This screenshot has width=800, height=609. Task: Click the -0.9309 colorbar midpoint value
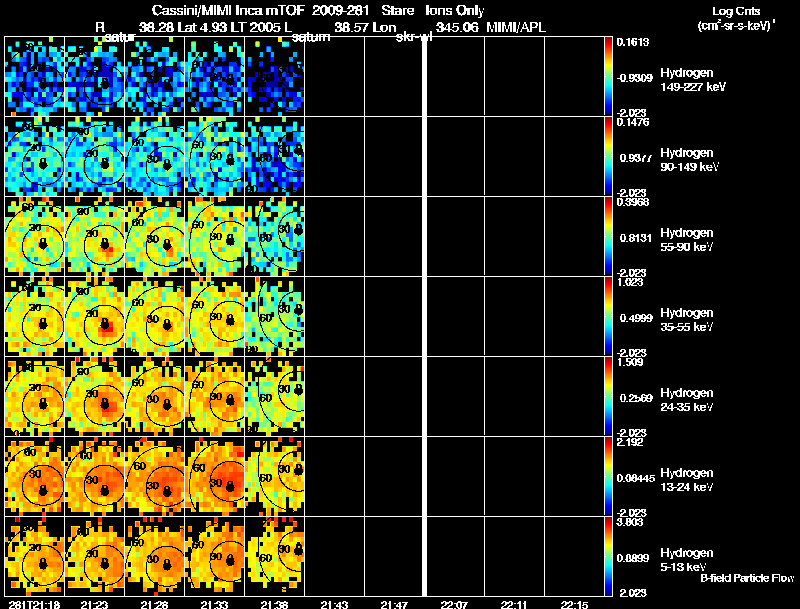634,78
